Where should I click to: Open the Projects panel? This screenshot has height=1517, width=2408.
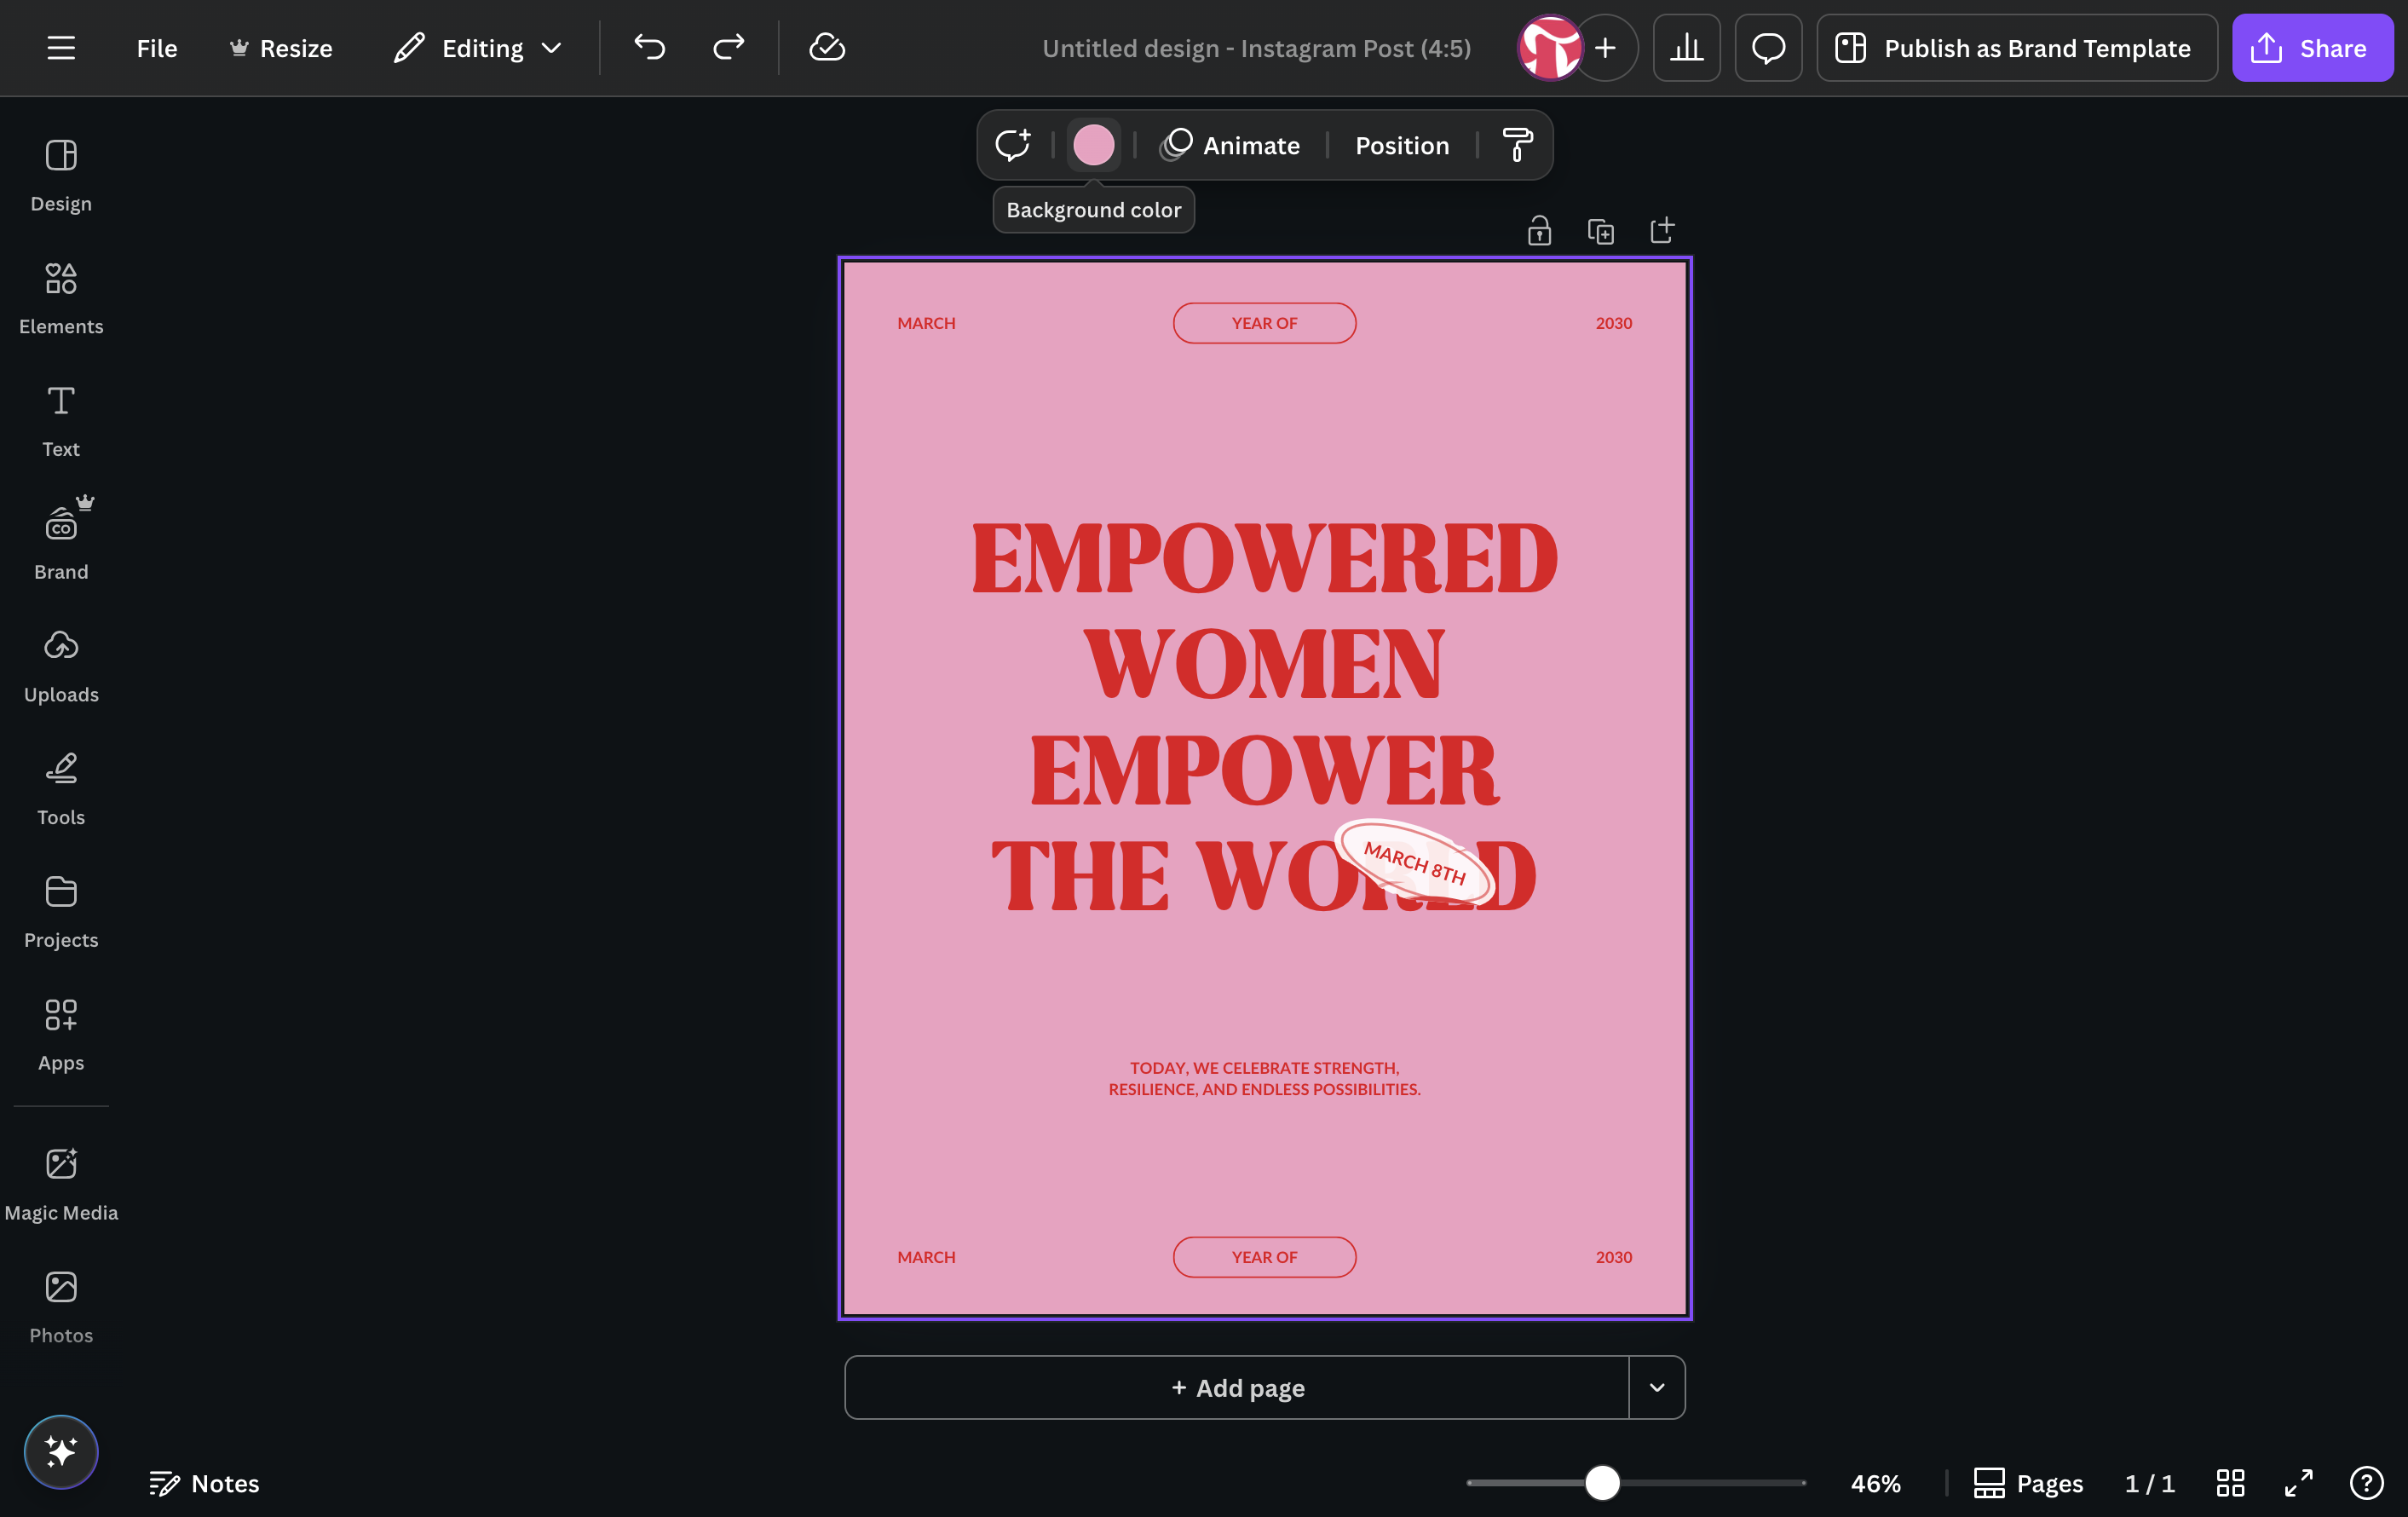coord(61,912)
